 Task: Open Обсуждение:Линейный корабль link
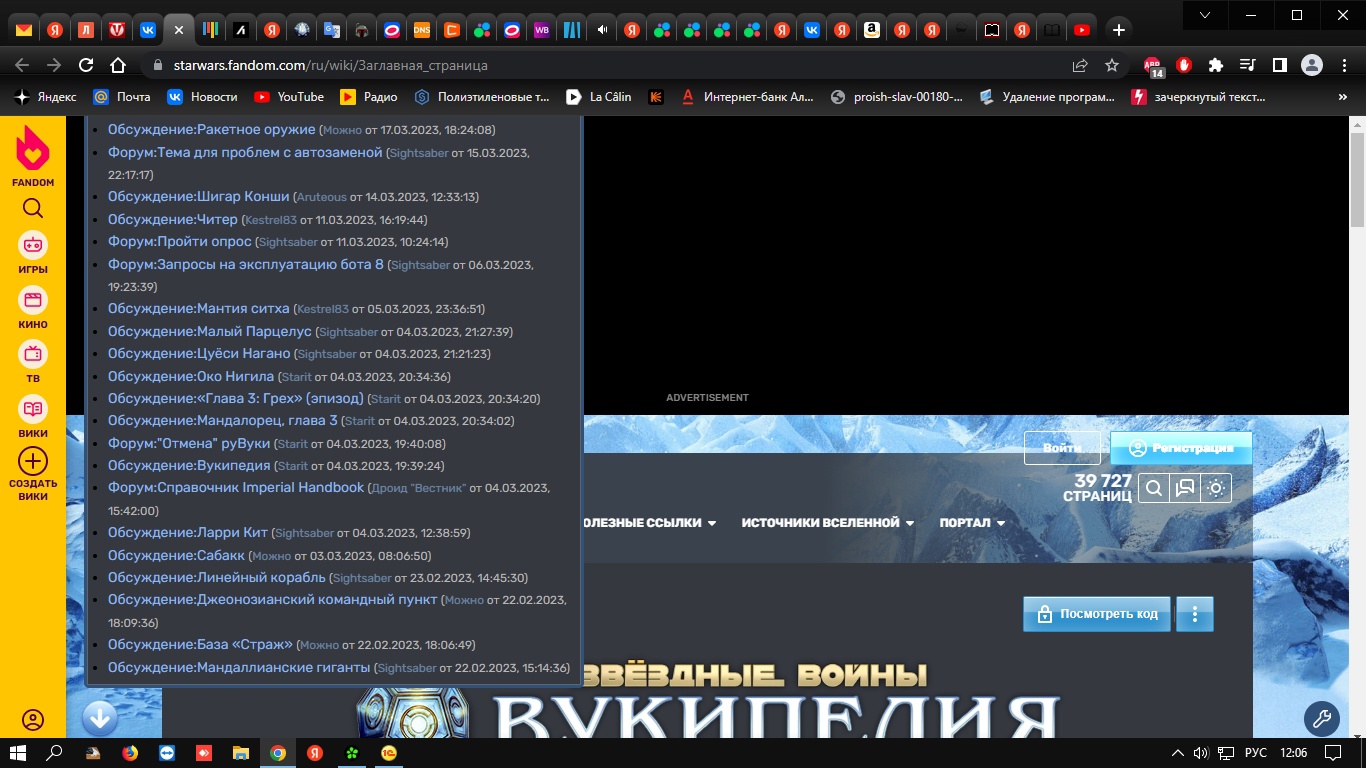(217, 578)
